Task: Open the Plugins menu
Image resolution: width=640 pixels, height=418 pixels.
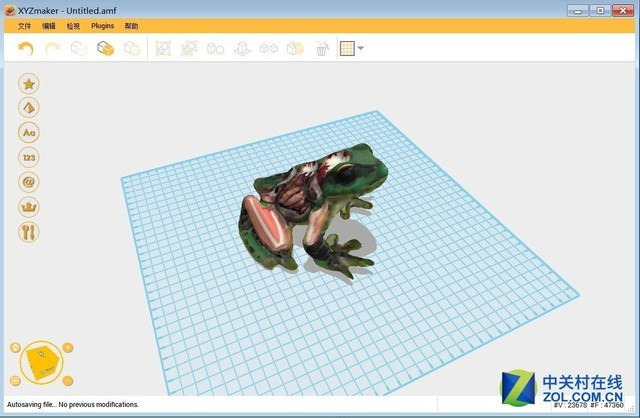Action: click(x=102, y=26)
